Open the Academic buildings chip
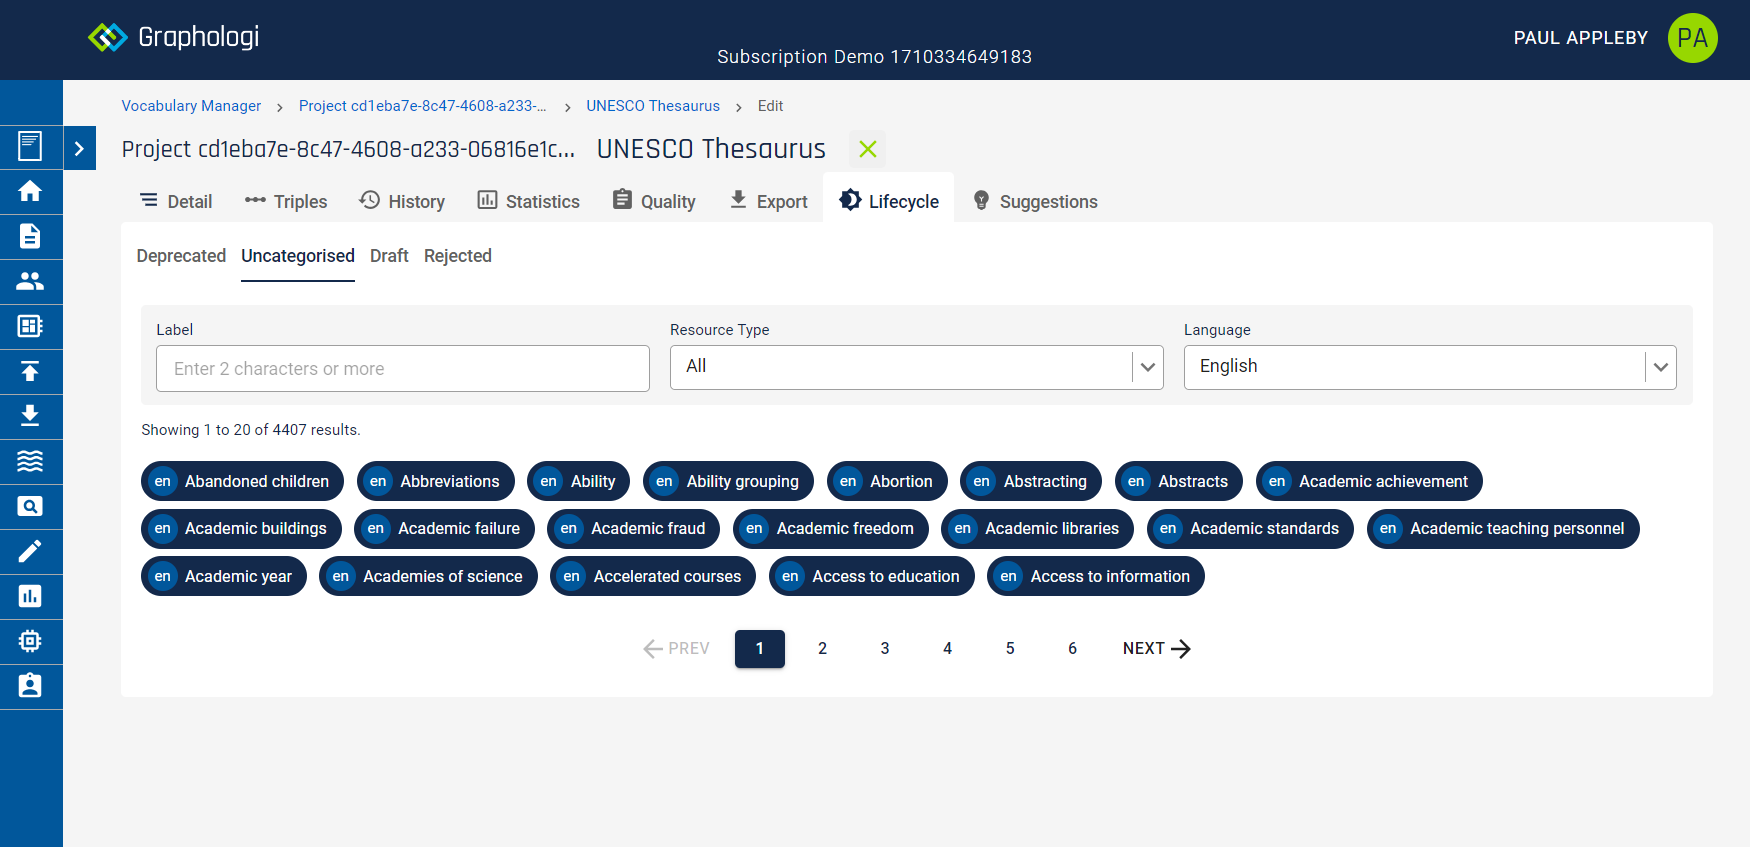Screen dimensions: 1750x847 [x=241, y=528]
